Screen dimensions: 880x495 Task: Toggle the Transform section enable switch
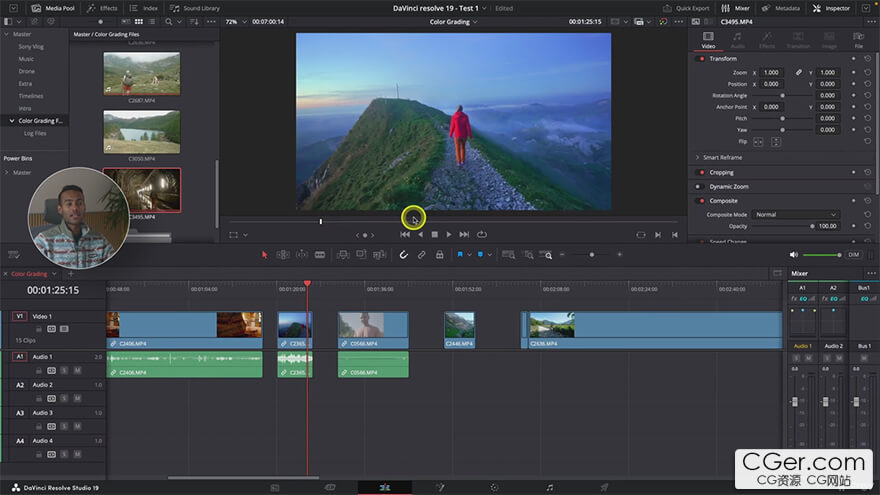tap(700, 59)
